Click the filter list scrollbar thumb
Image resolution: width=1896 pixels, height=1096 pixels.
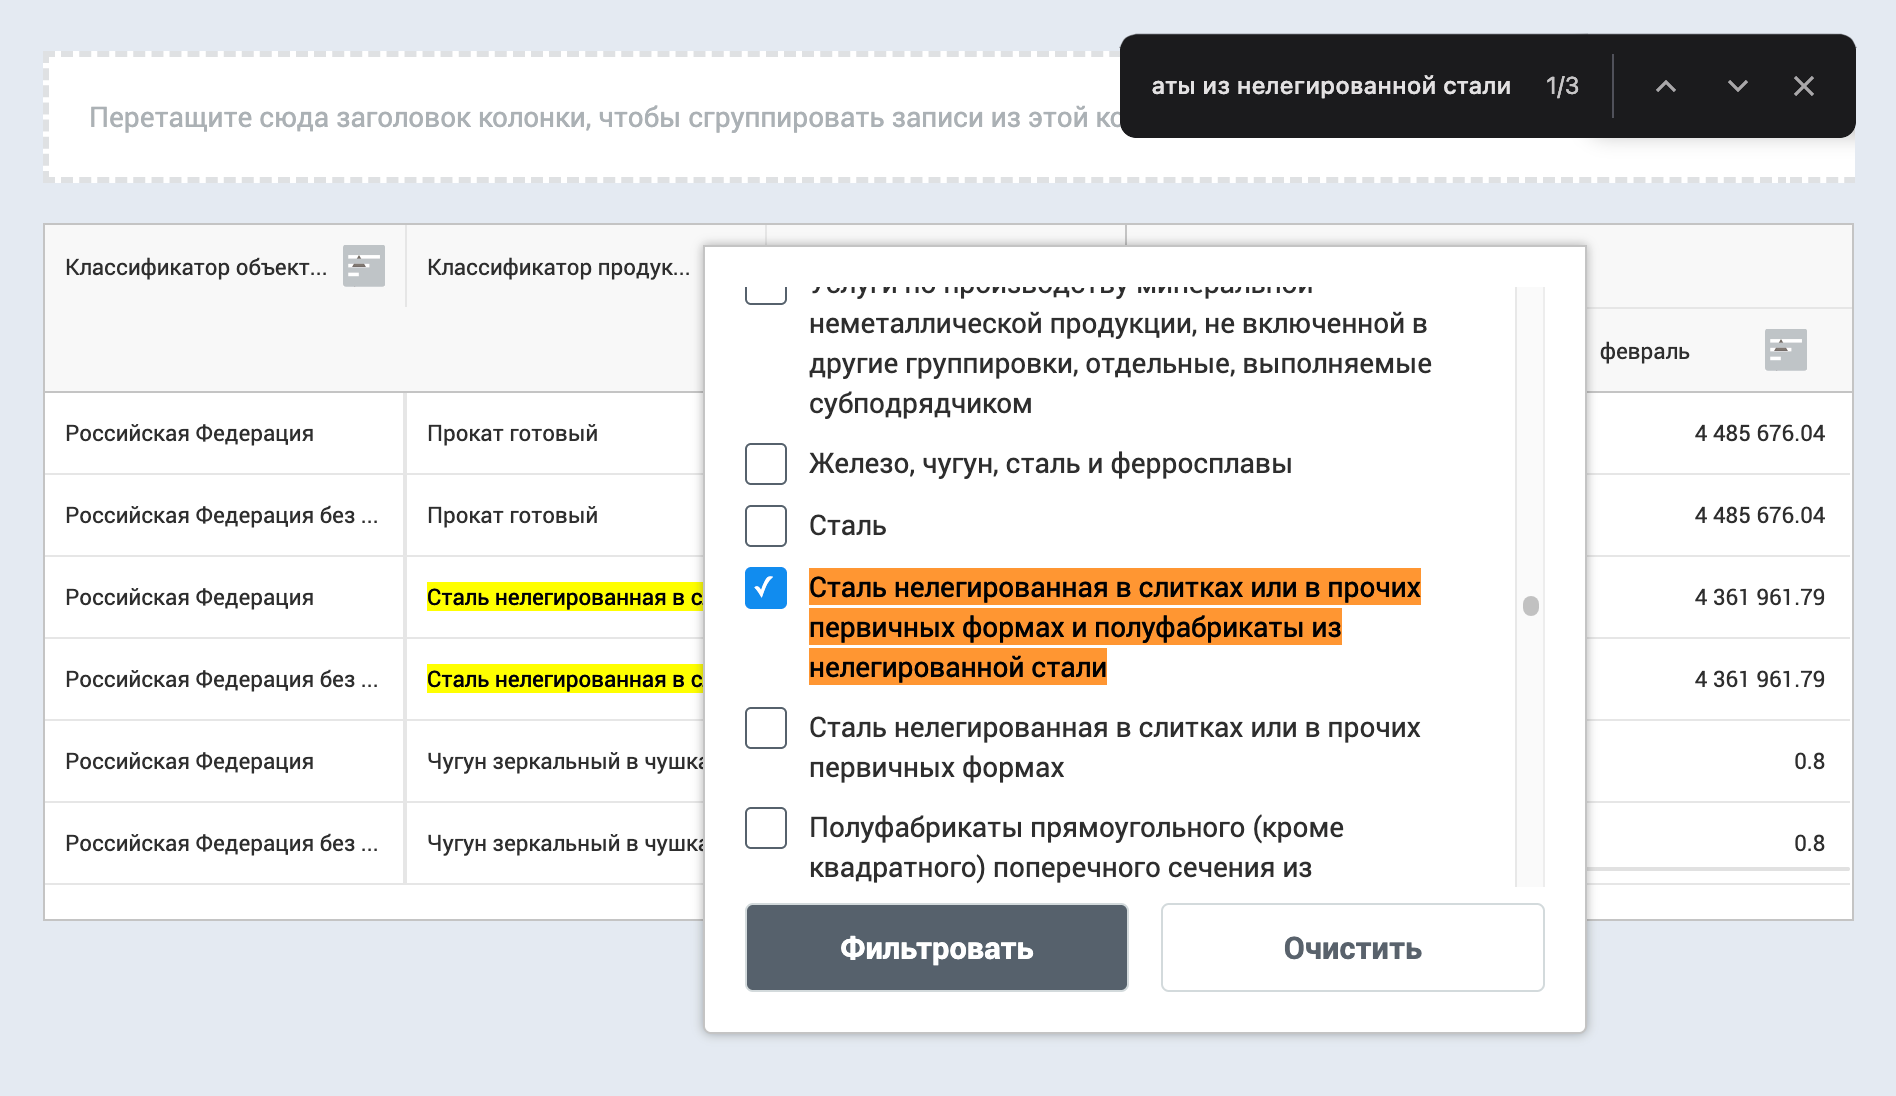click(1531, 605)
